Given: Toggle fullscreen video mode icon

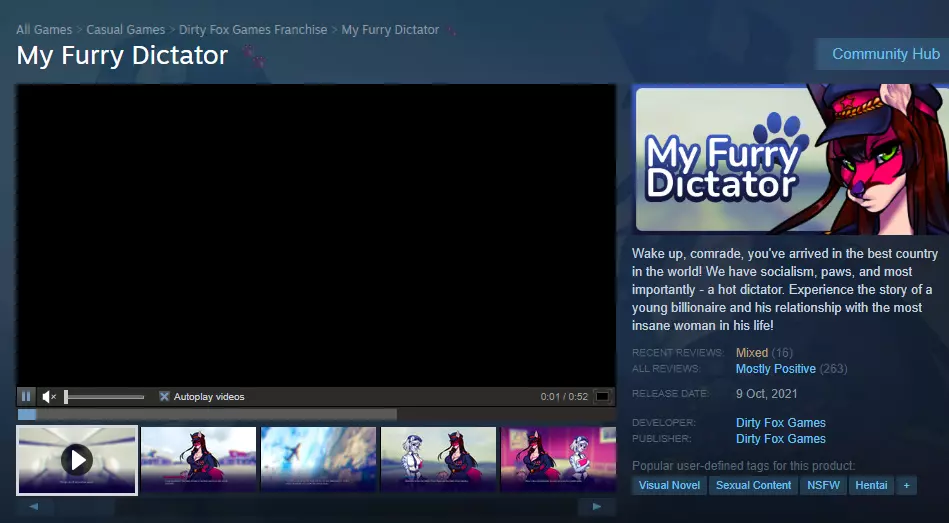Looking at the screenshot, I should (x=602, y=396).
